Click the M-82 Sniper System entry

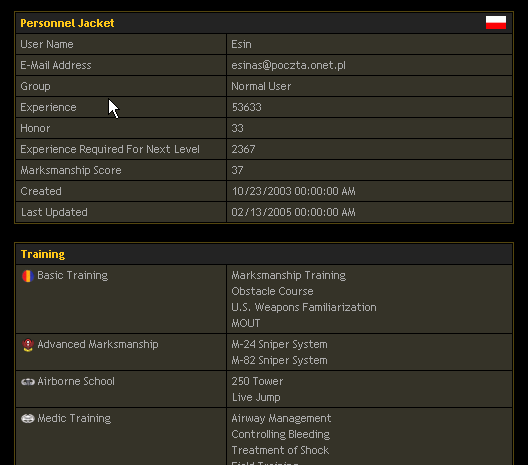click(279, 361)
